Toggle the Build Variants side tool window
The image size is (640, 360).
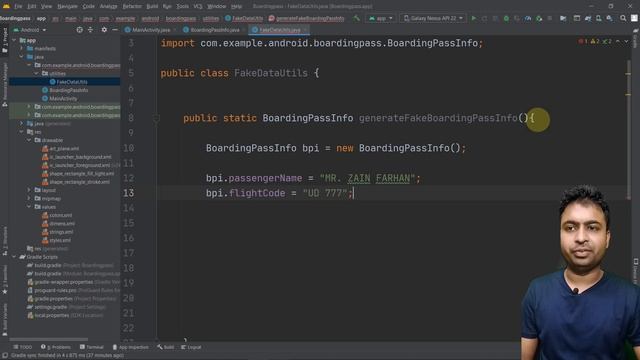tap(4, 319)
